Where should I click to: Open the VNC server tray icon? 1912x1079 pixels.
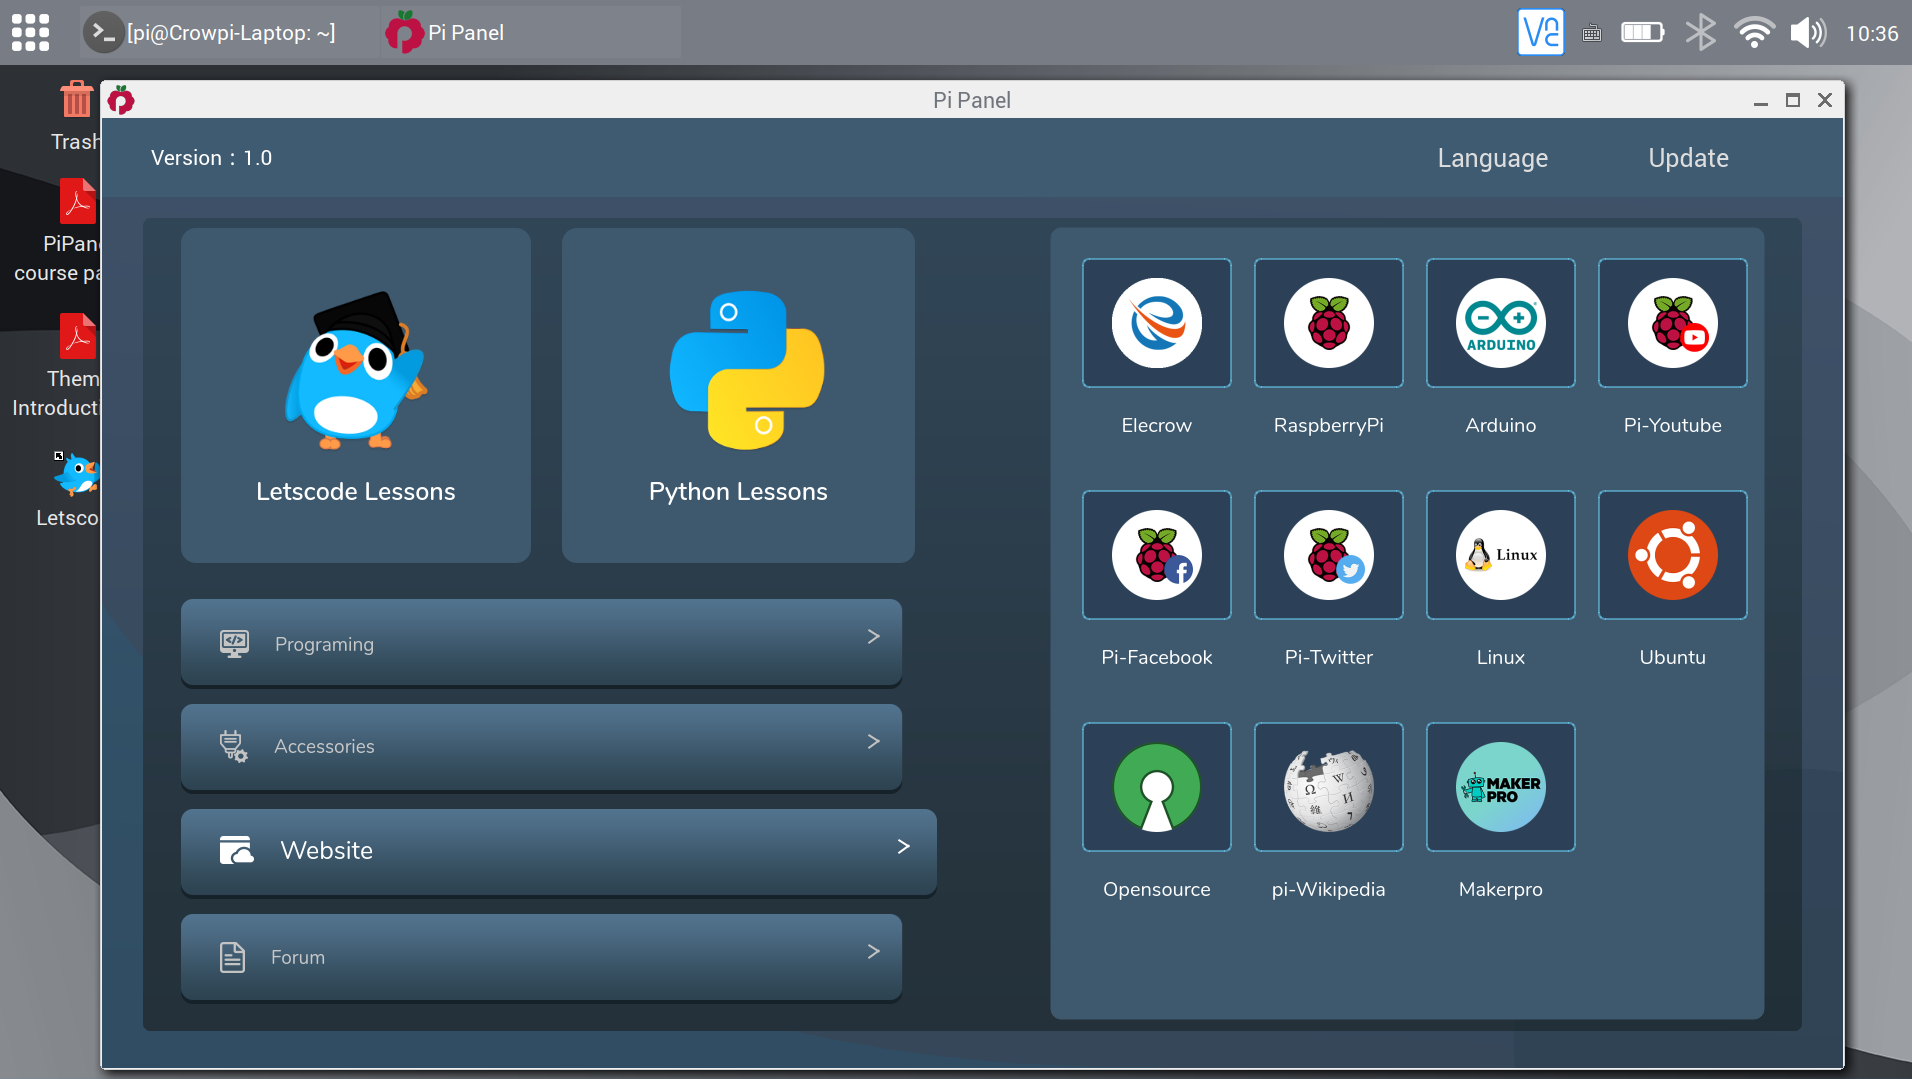click(1540, 32)
